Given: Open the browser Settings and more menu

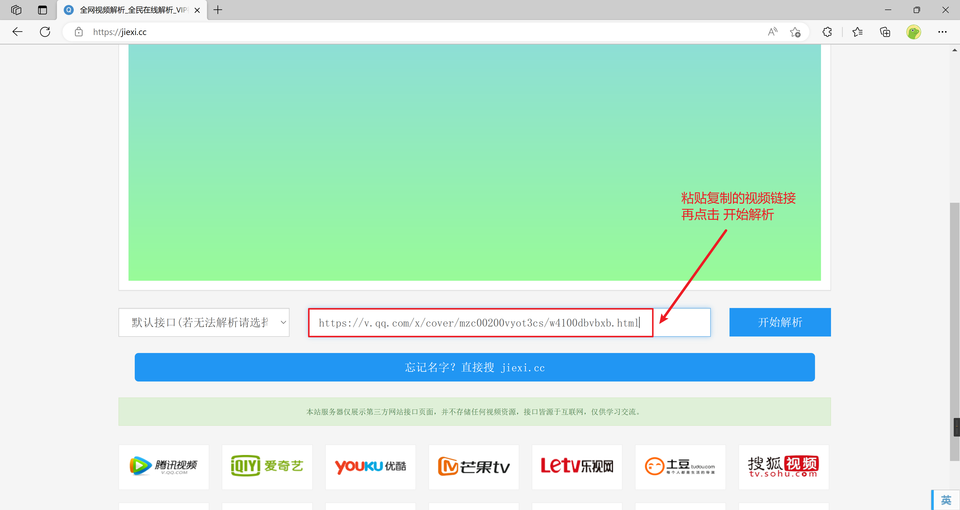Looking at the screenshot, I should coord(942,32).
